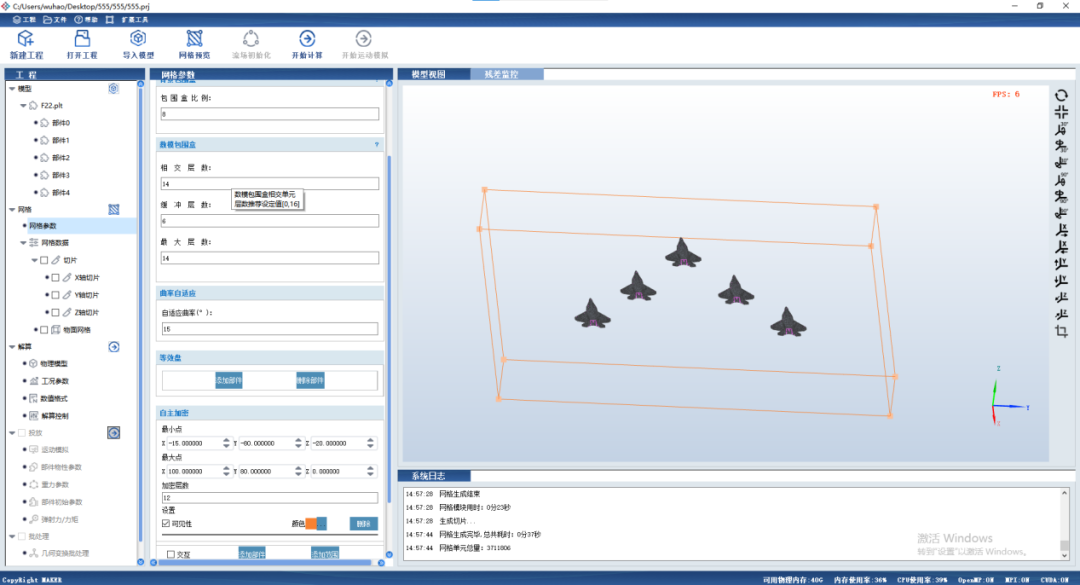Screen dimensions: 1080x585
Task: Toggle checkbox beside bottom 添加部件 button
Action: [x=171, y=554]
